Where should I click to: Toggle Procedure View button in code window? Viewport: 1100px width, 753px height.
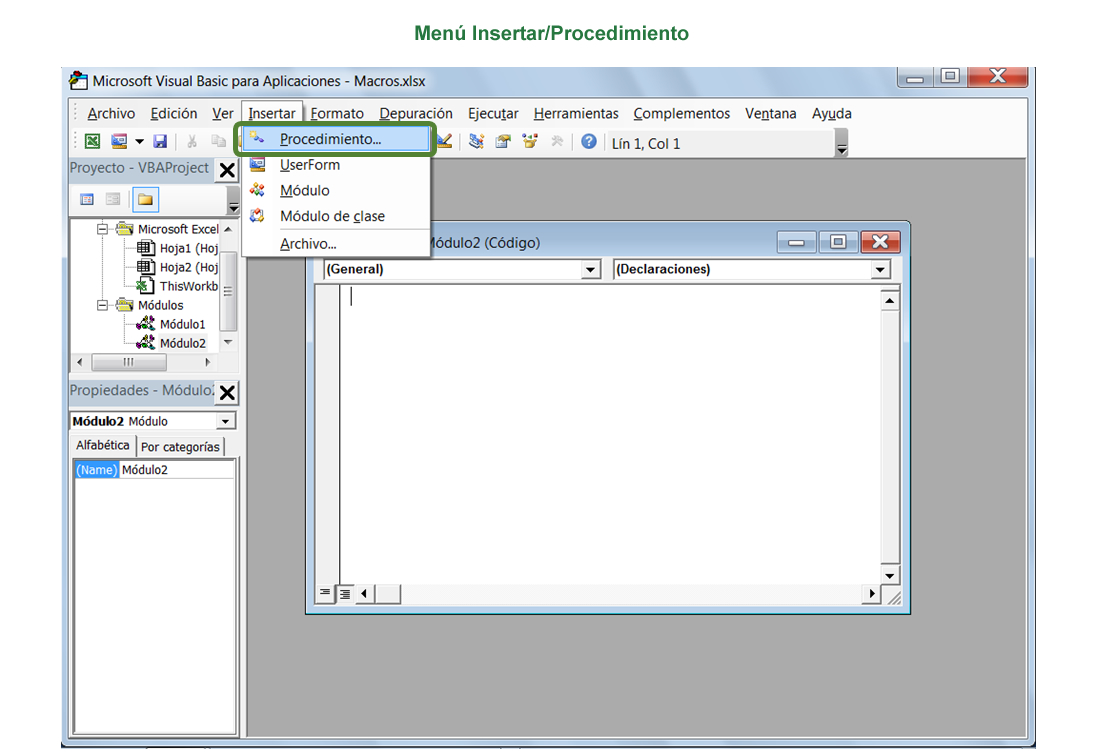coord(324,593)
